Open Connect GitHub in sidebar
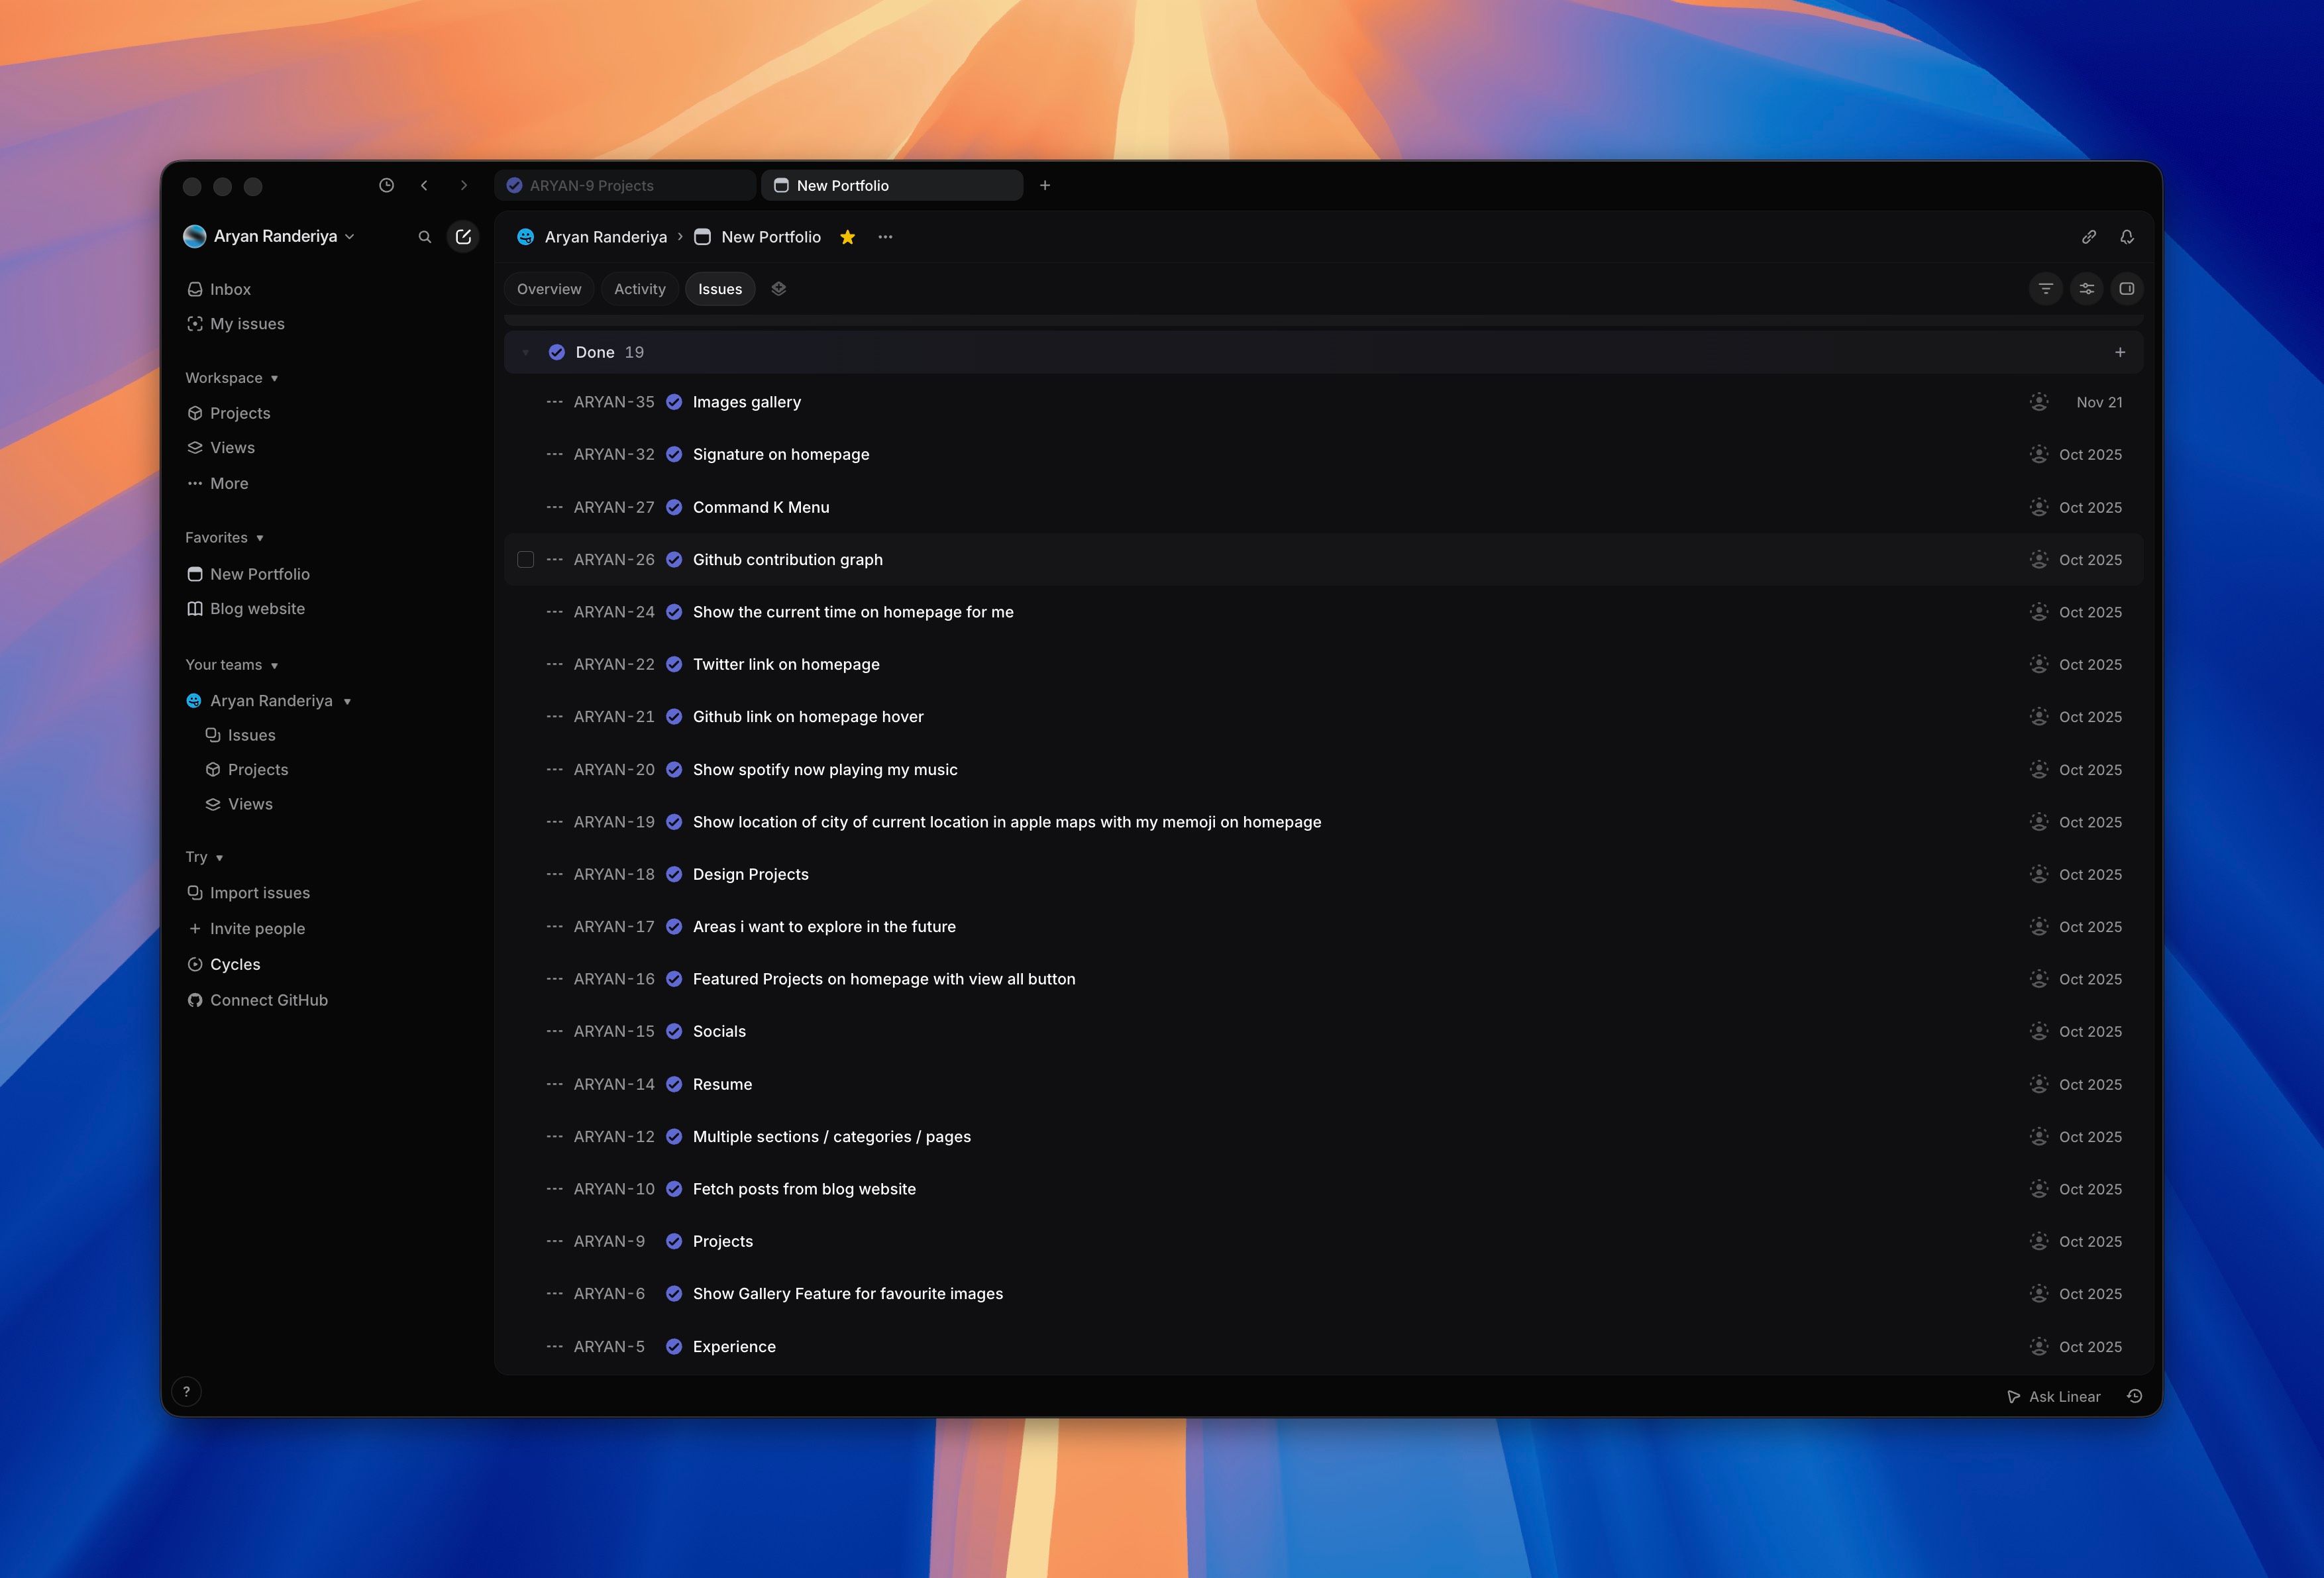Image resolution: width=2324 pixels, height=1578 pixels. coord(268,1000)
